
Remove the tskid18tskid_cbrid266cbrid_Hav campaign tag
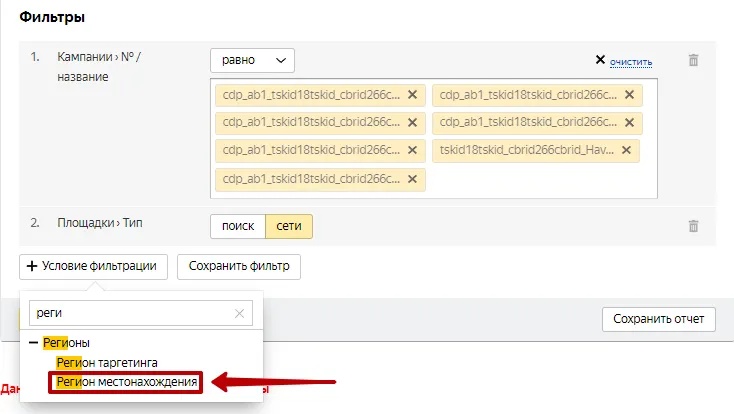point(626,151)
